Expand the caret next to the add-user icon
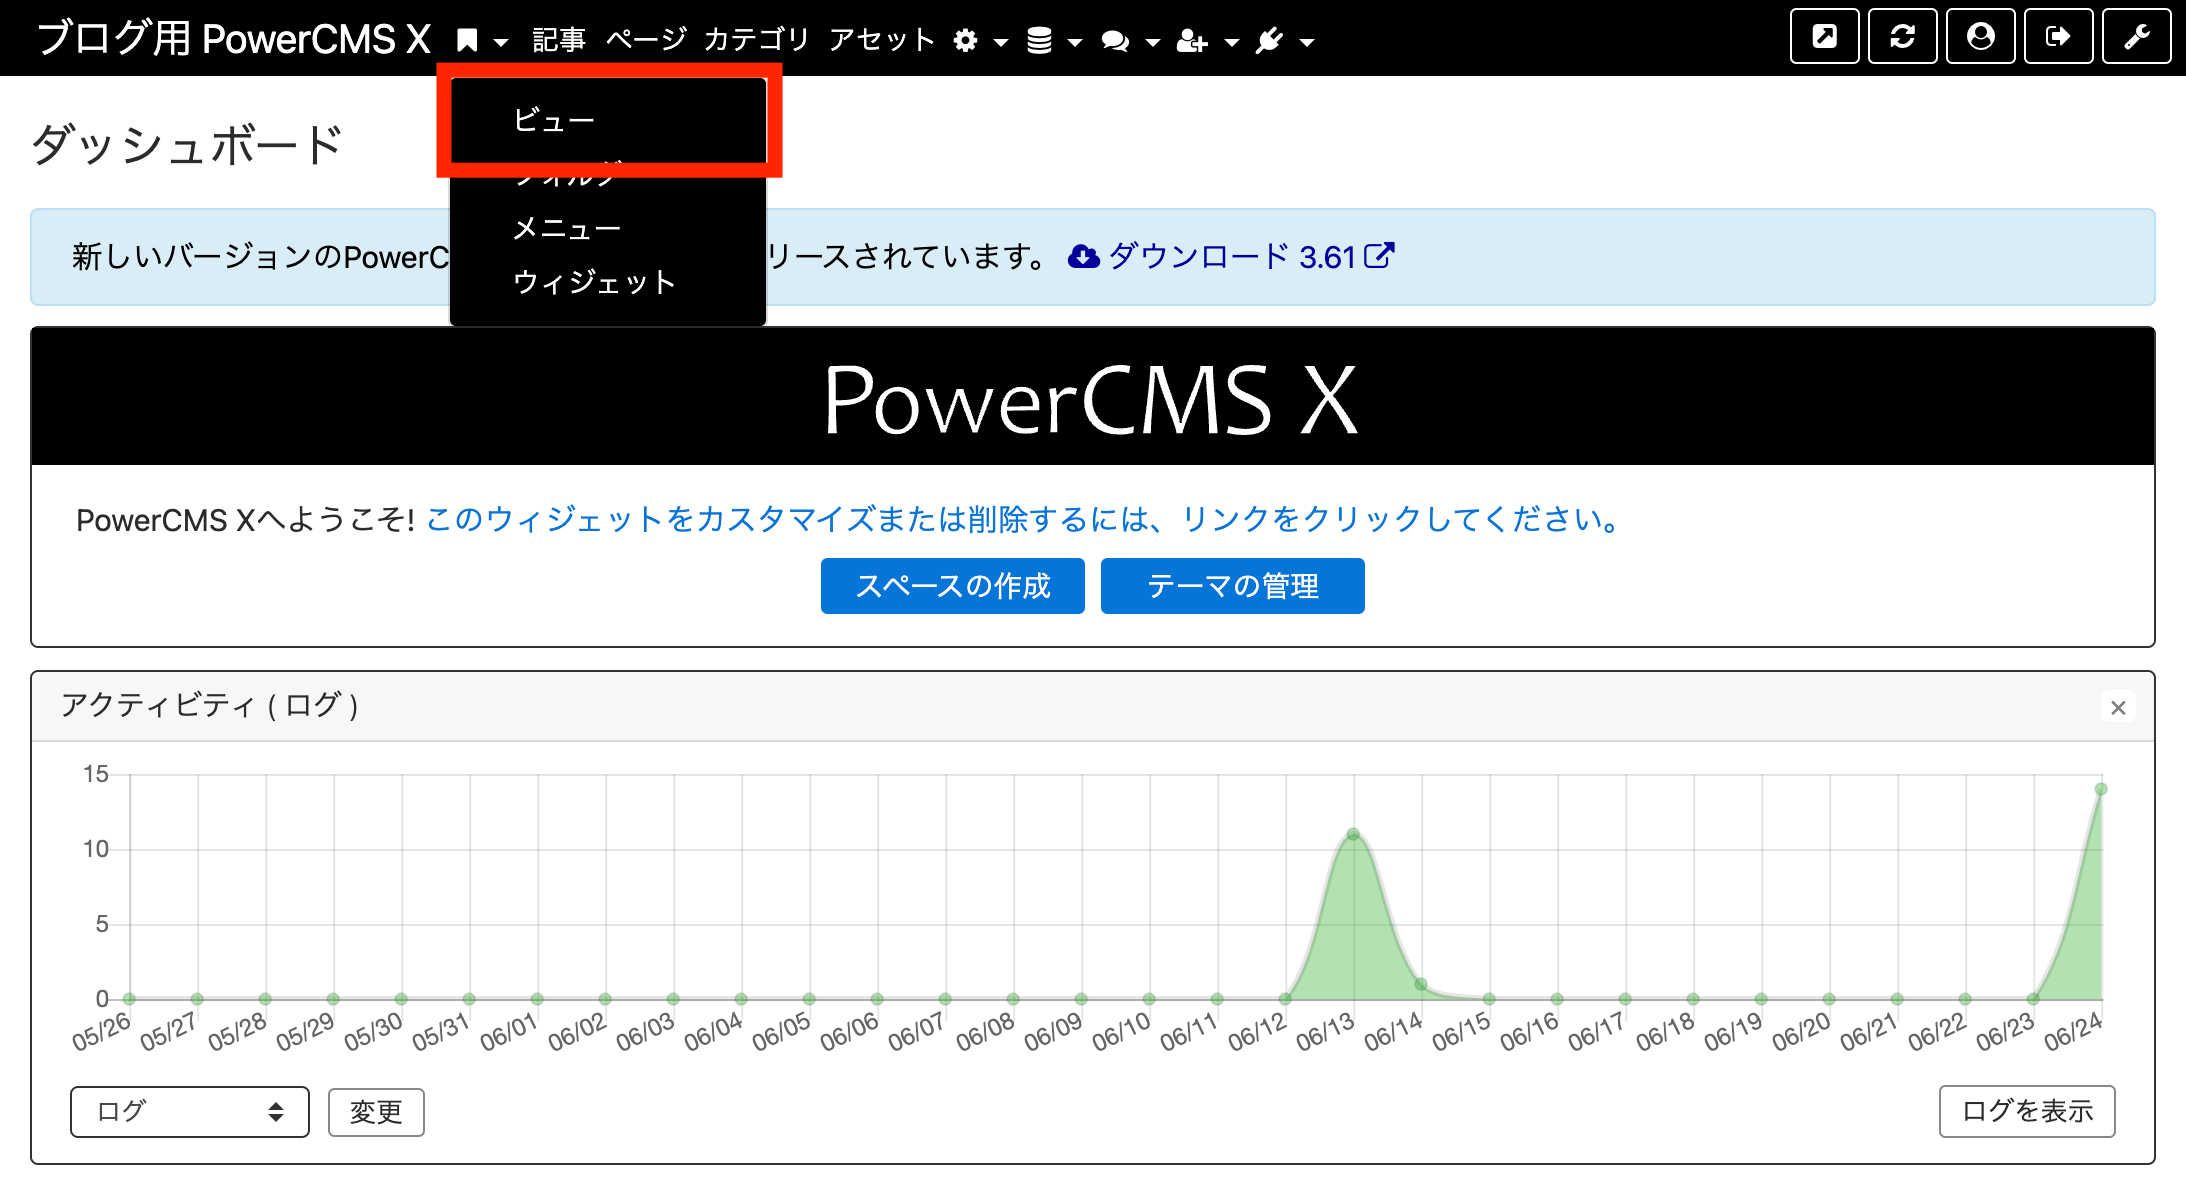This screenshot has width=2186, height=1178. (x=1232, y=42)
